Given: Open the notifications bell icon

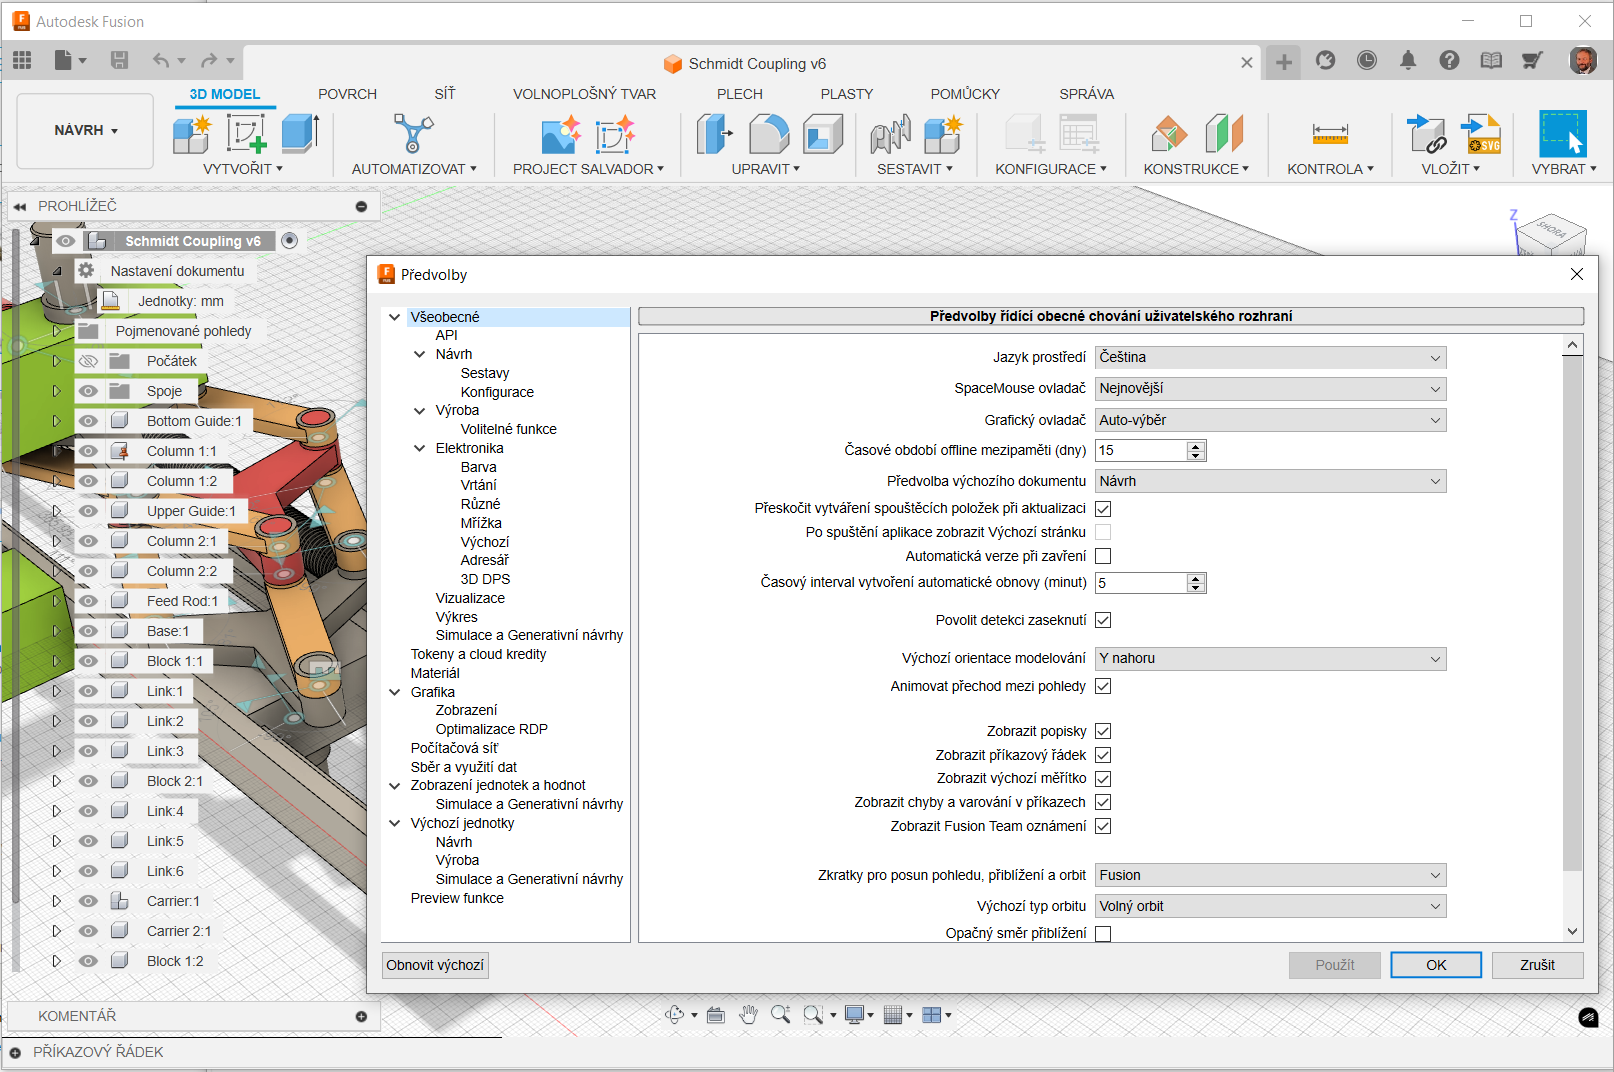Looking at the screenshot, I should (x=1408, y=61).
